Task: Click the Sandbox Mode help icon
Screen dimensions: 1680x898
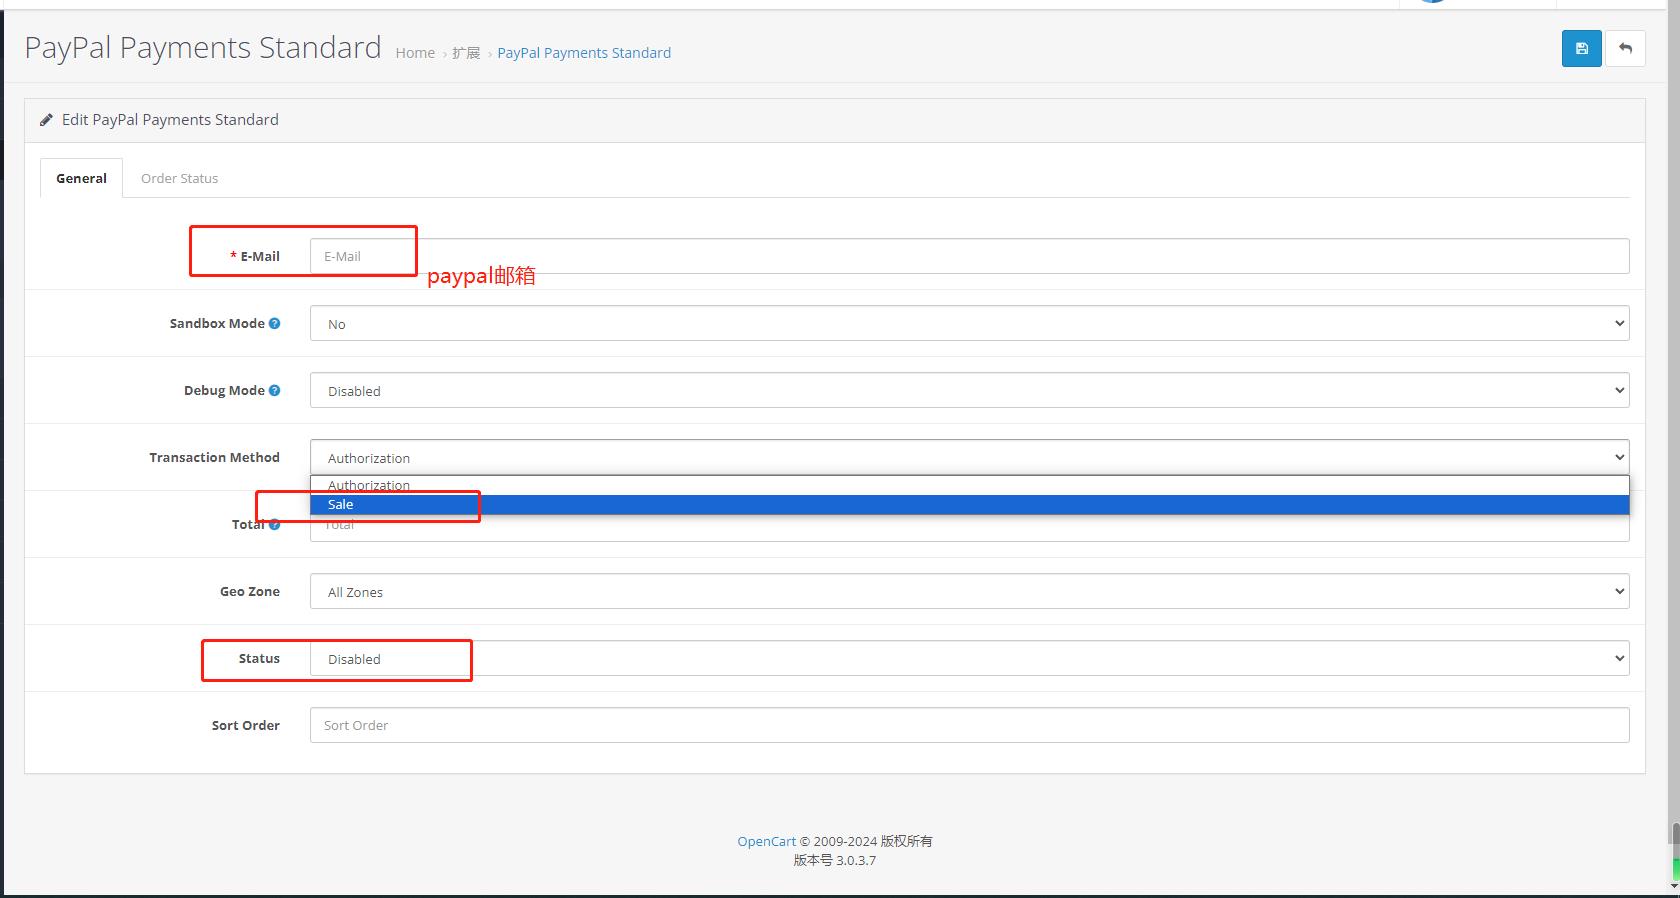Action: tap(274, 324)
